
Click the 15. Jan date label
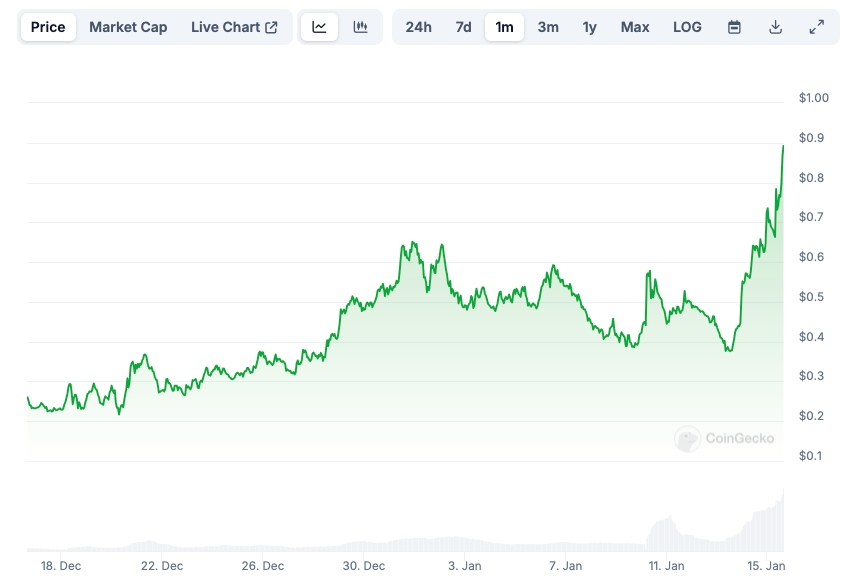(766, 566)
